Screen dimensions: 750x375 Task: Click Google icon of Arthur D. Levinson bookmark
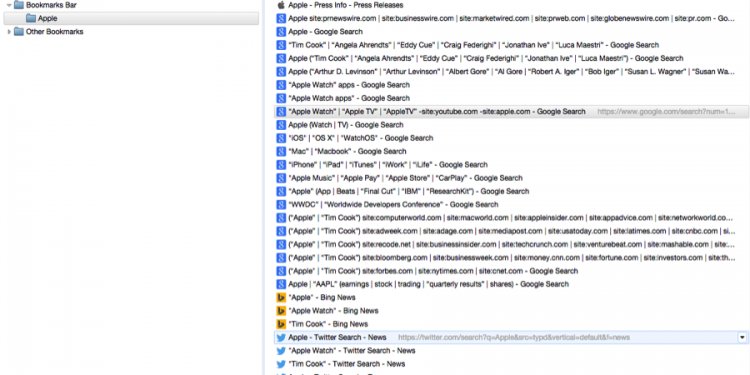(x=281, y=72)
